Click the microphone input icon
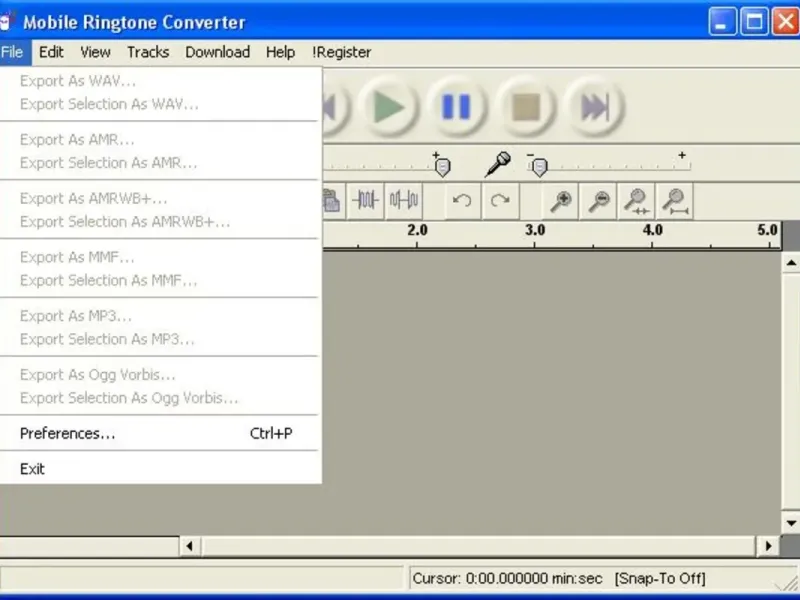 [x=498, y=164]
